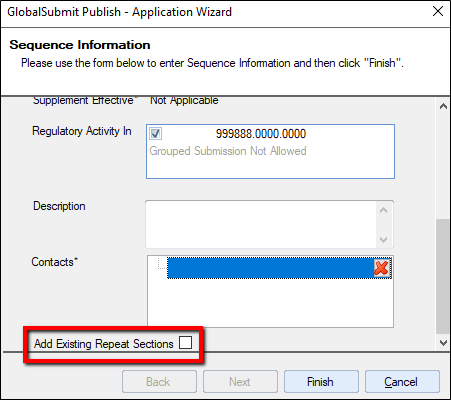Click the 'Sequence Information' heading
The height and width of the screenshot is (400, 451).
pyautogui.click(x=80, y=45)
